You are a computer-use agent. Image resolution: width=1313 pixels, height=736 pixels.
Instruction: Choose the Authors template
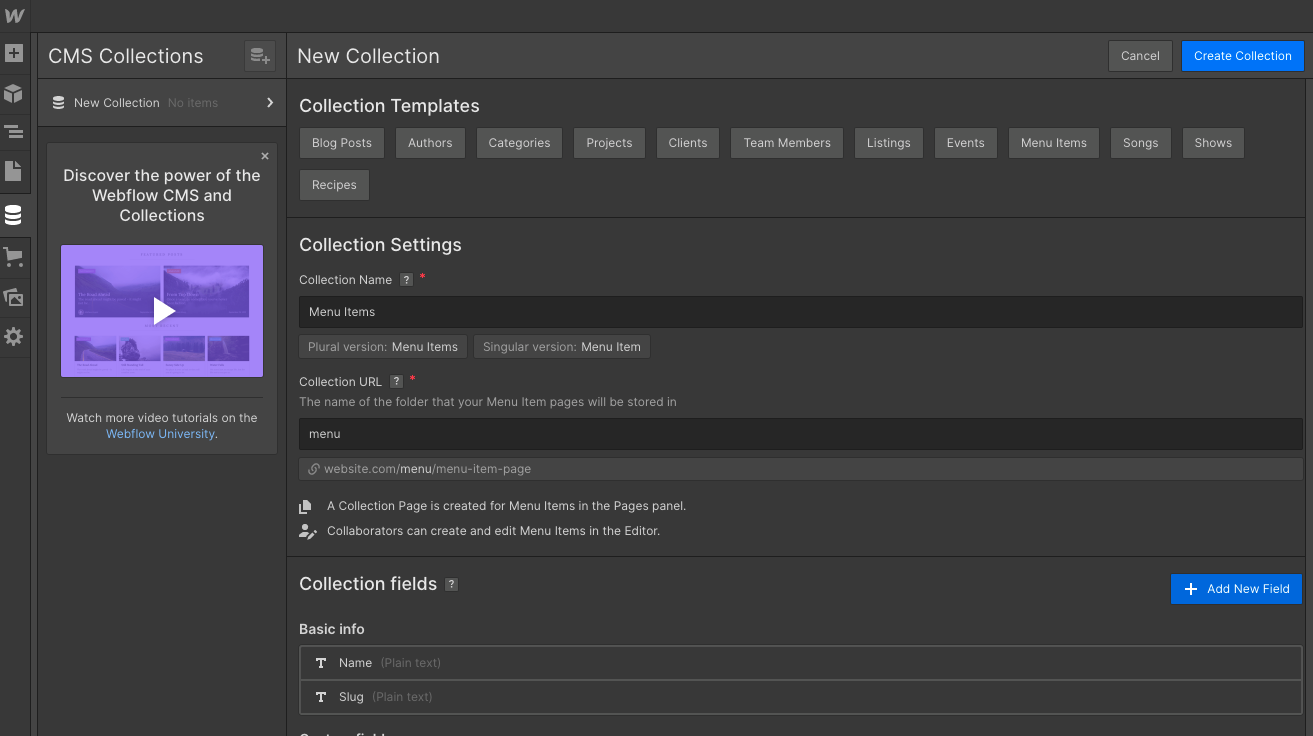coord(430,143)
